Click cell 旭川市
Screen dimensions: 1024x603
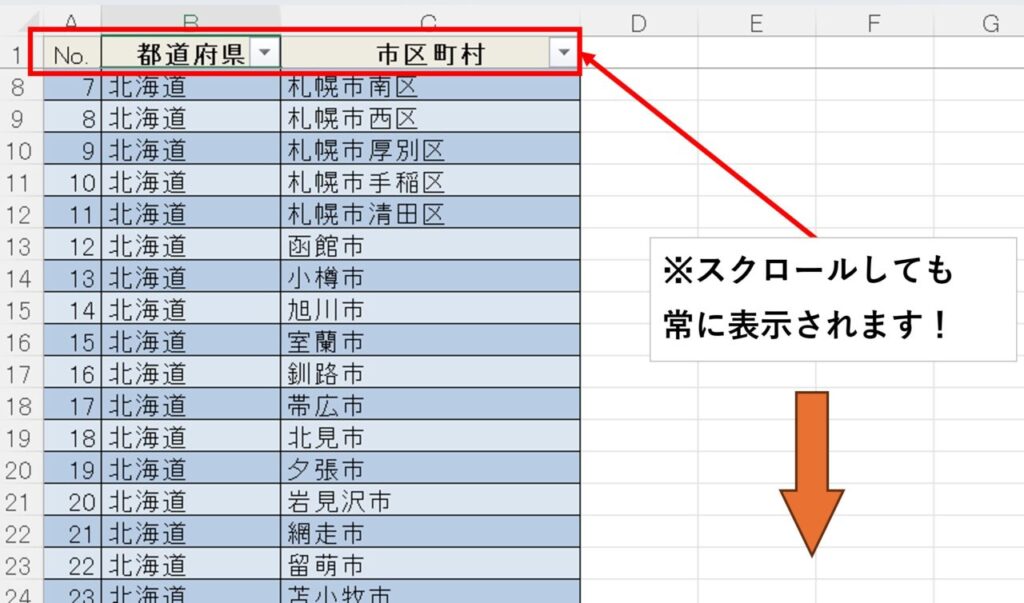430,310
